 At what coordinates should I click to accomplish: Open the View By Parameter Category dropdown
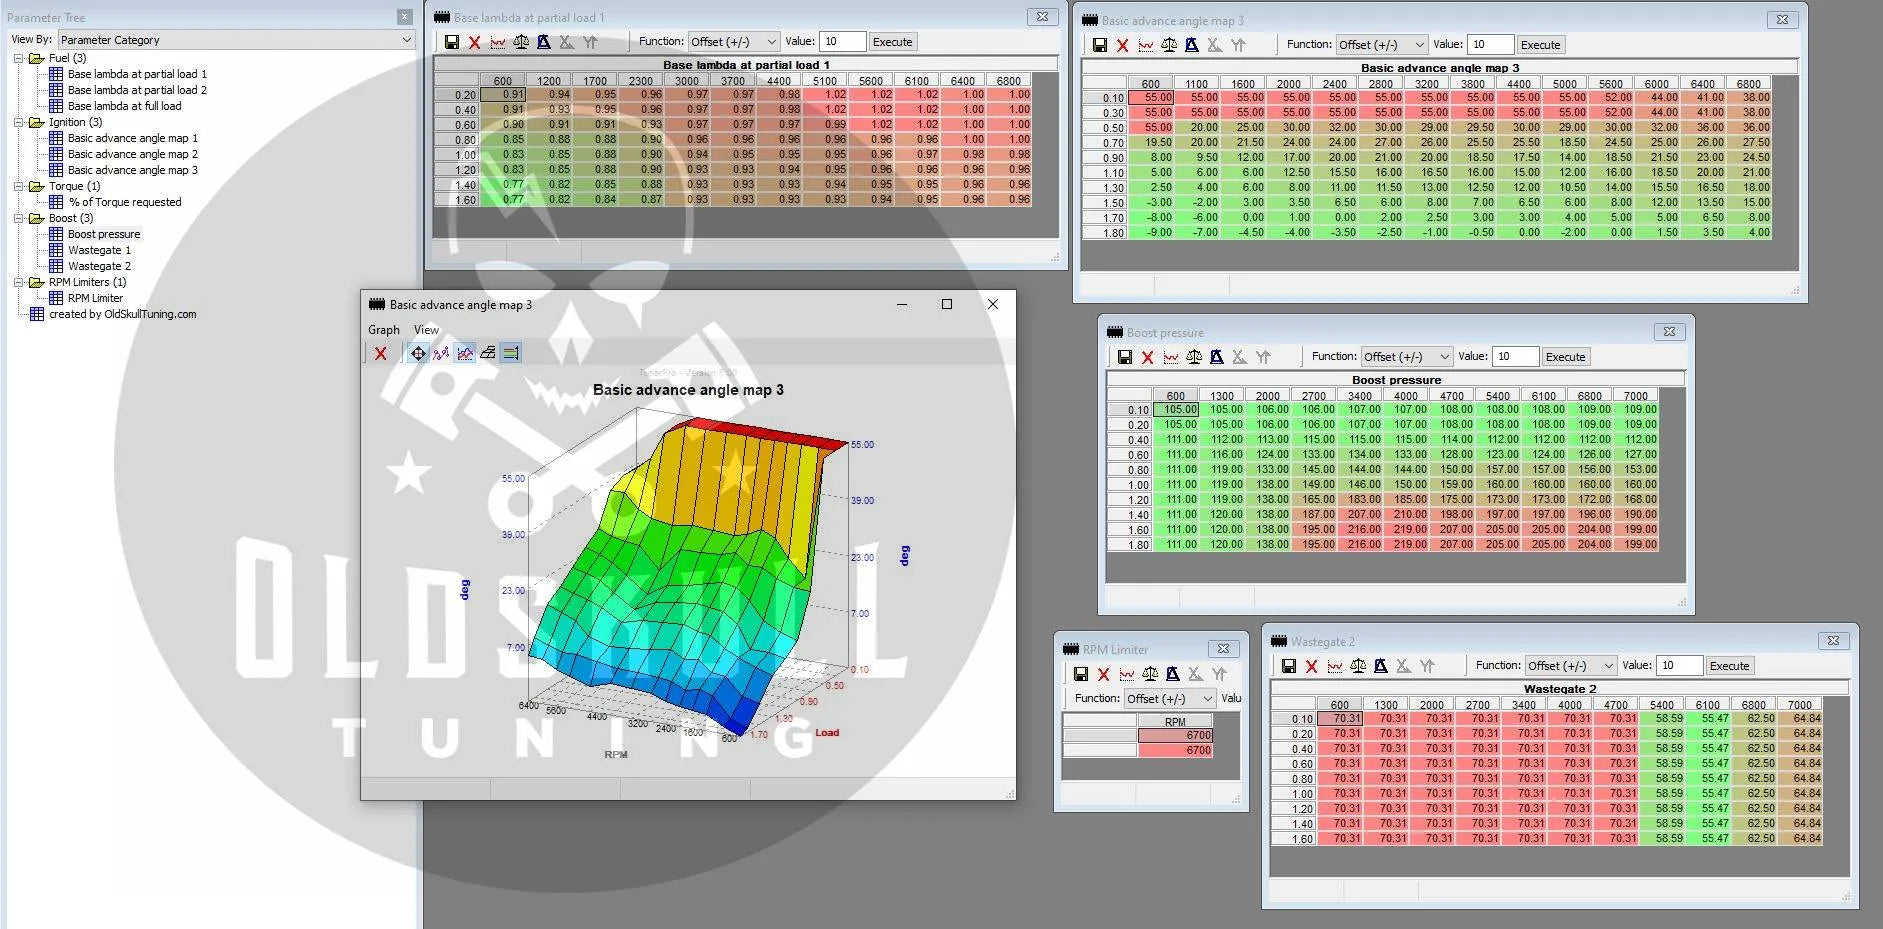click(x=236, y=40)
